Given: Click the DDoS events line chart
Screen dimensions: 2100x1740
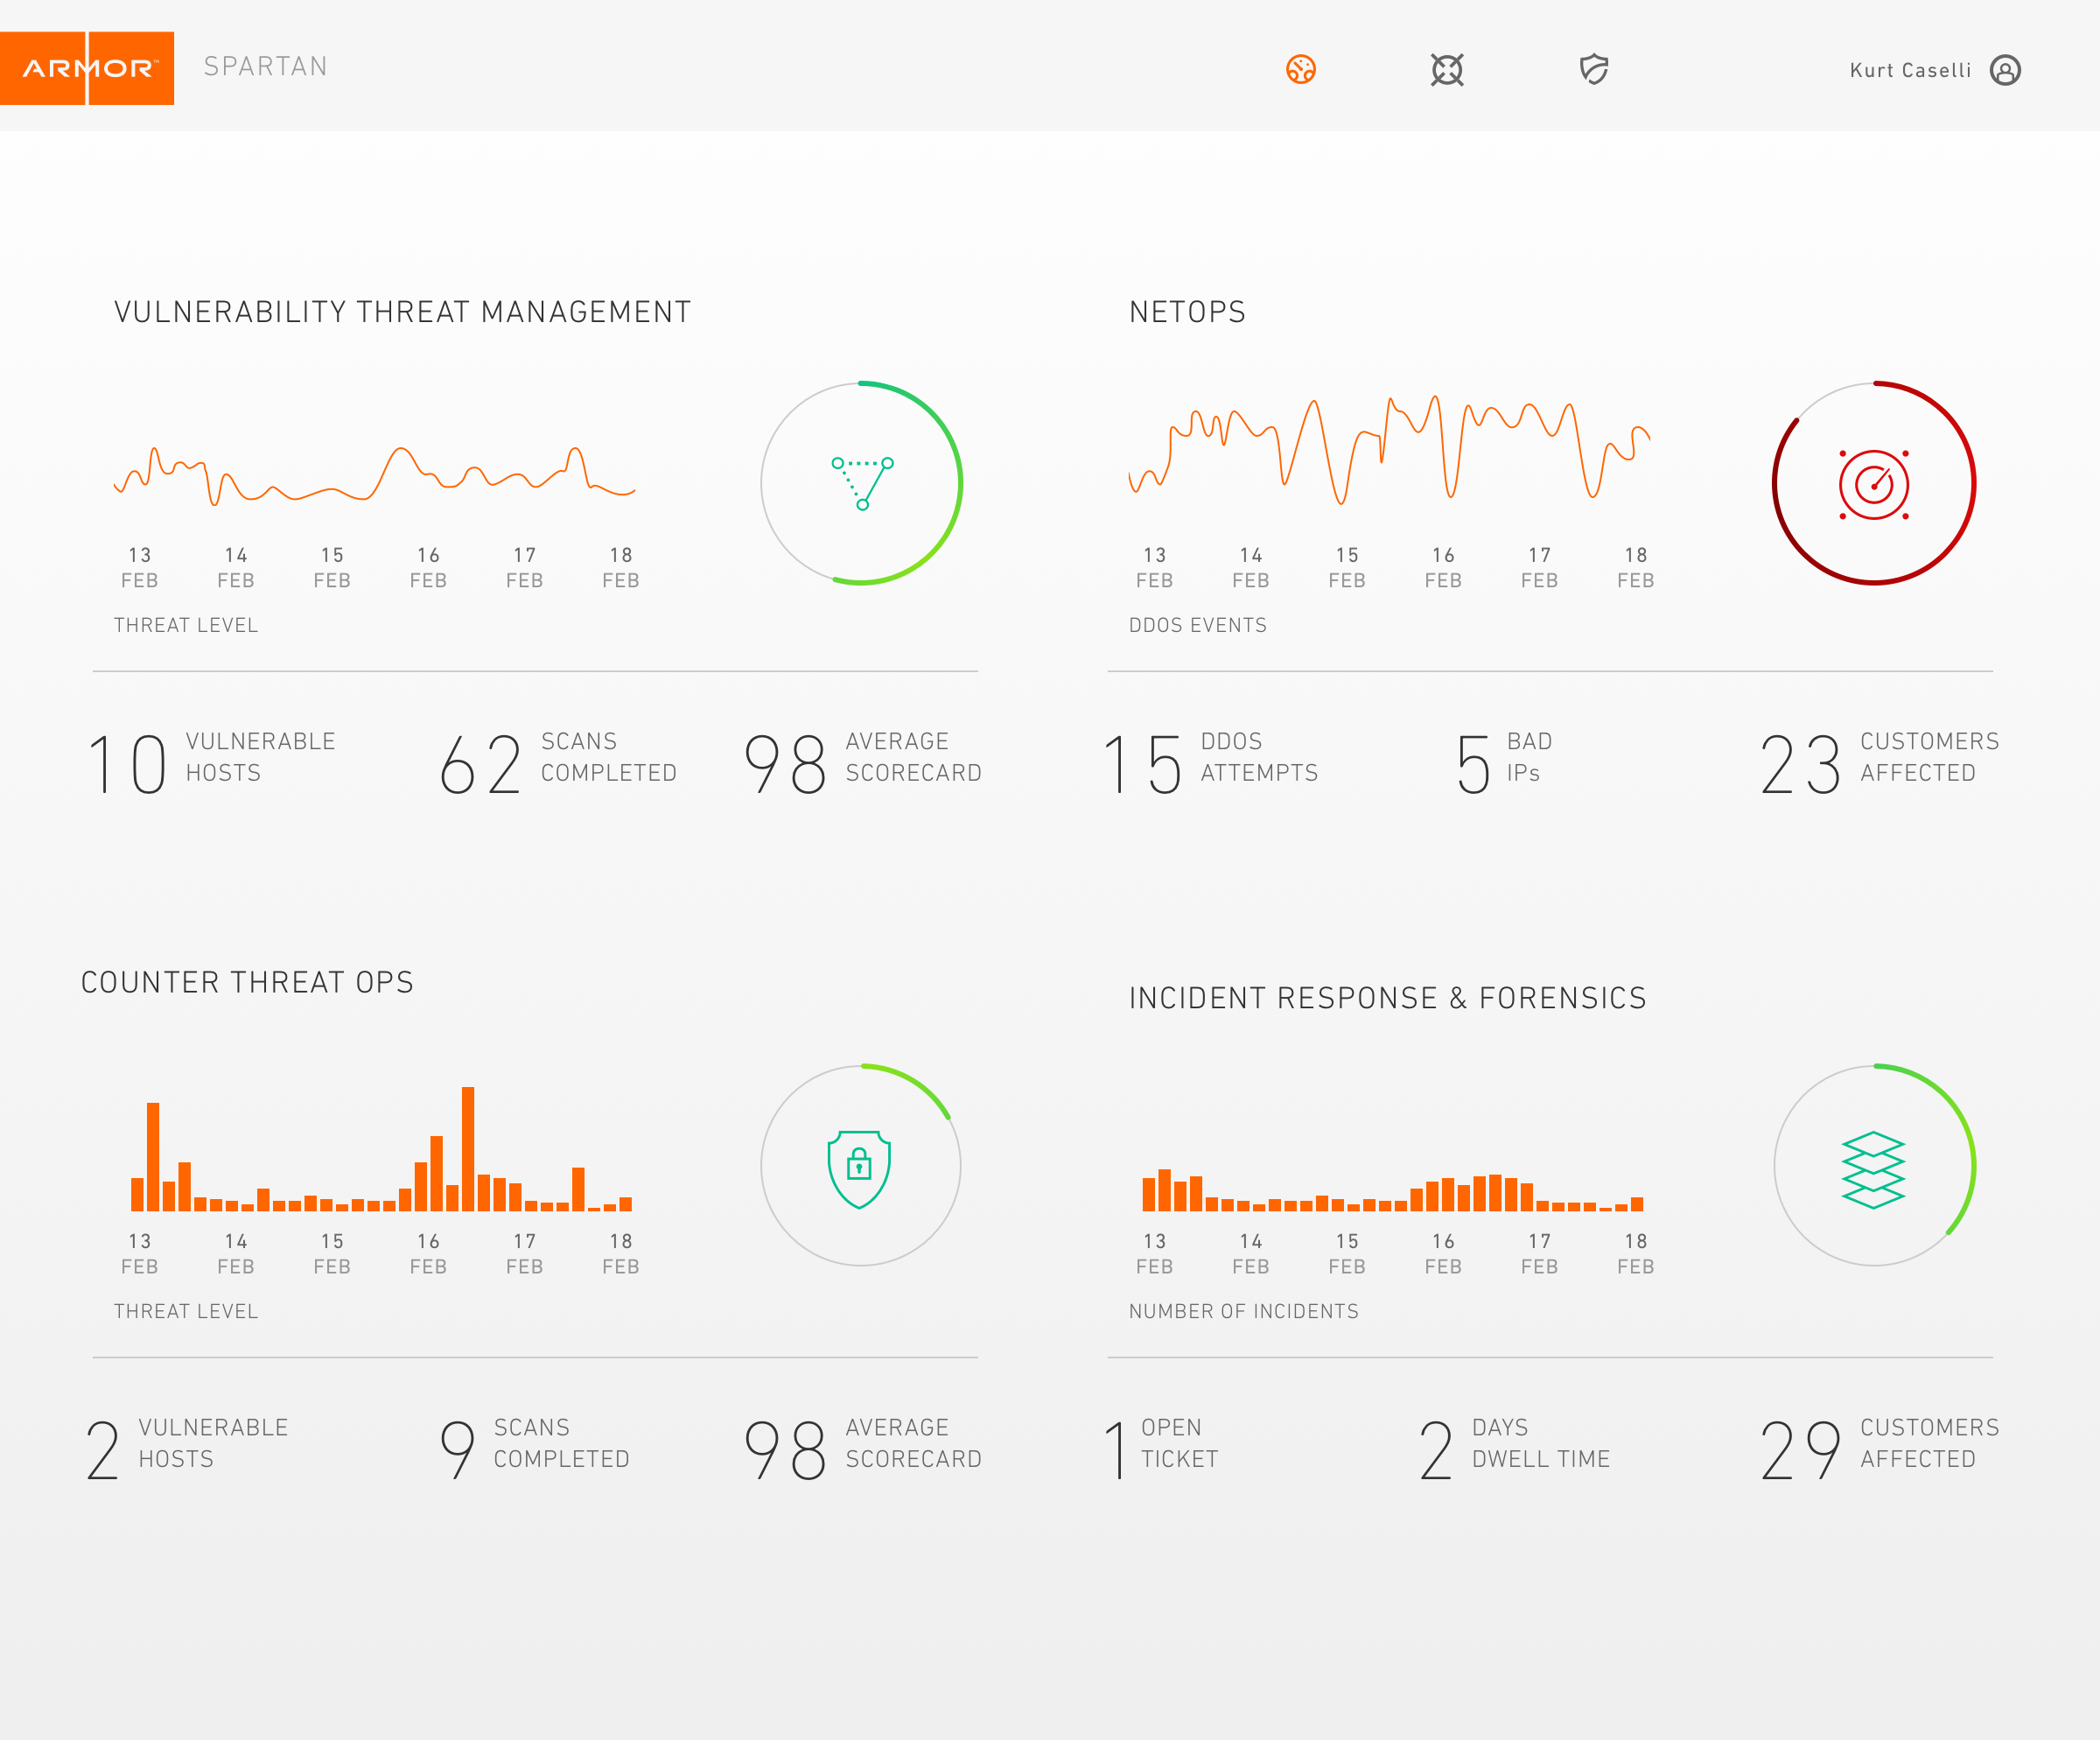Looking at the screenshot, I should click(x=1388, y=450).
